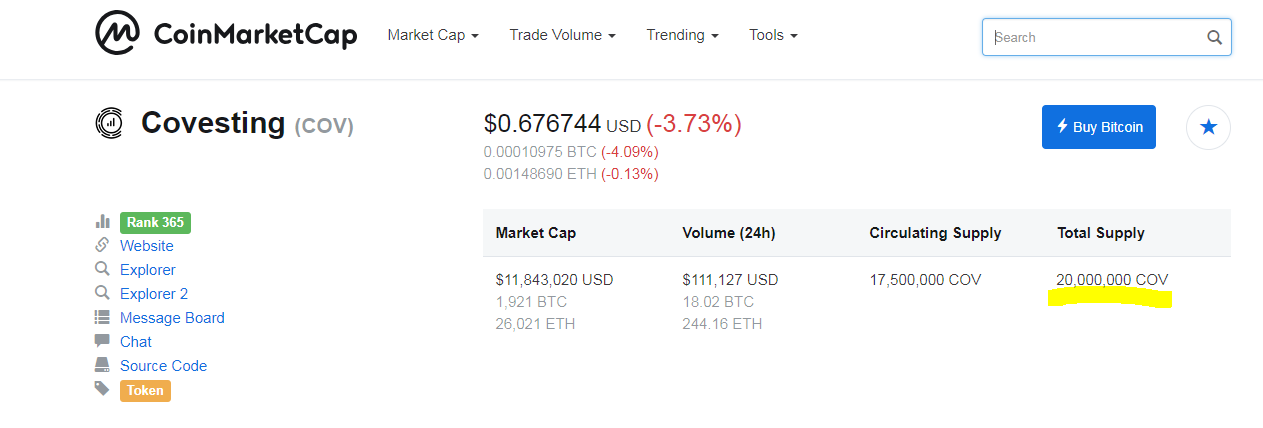Click the chat bubble icon
1263x428 pixels.
[x=102, y=341]
